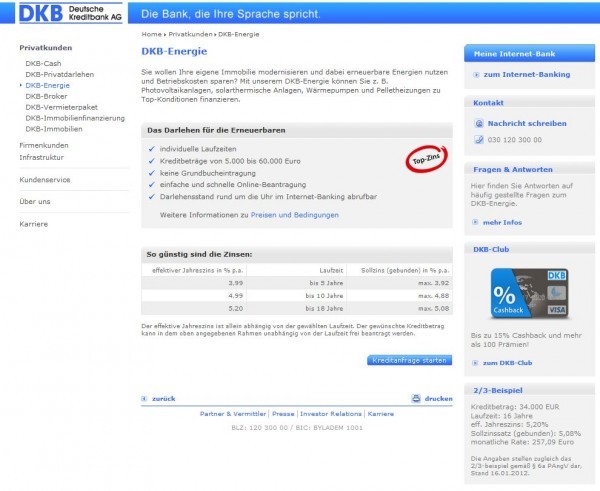
Task: Open Karriere in the left sidebar
Action: point(34,224)
